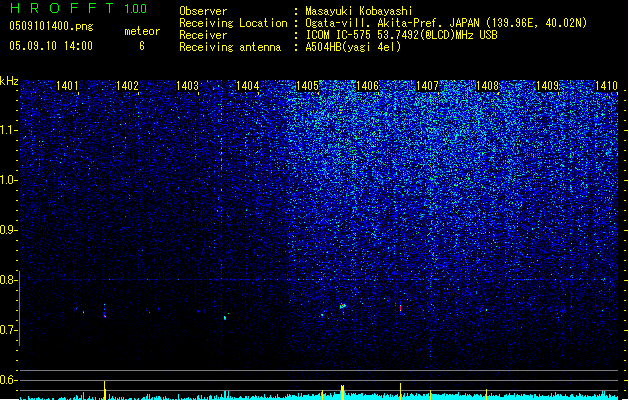
Task: Click the 1409 time axis label
Action: [x=547, y=86]
